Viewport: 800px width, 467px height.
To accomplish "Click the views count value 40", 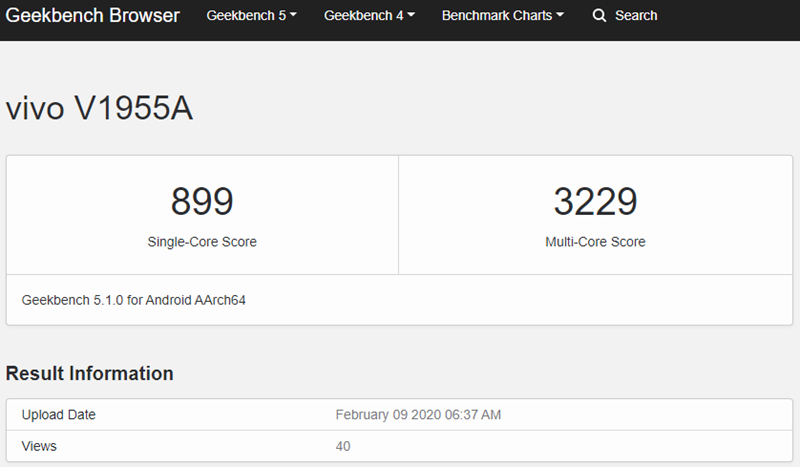I will (343, 446).
